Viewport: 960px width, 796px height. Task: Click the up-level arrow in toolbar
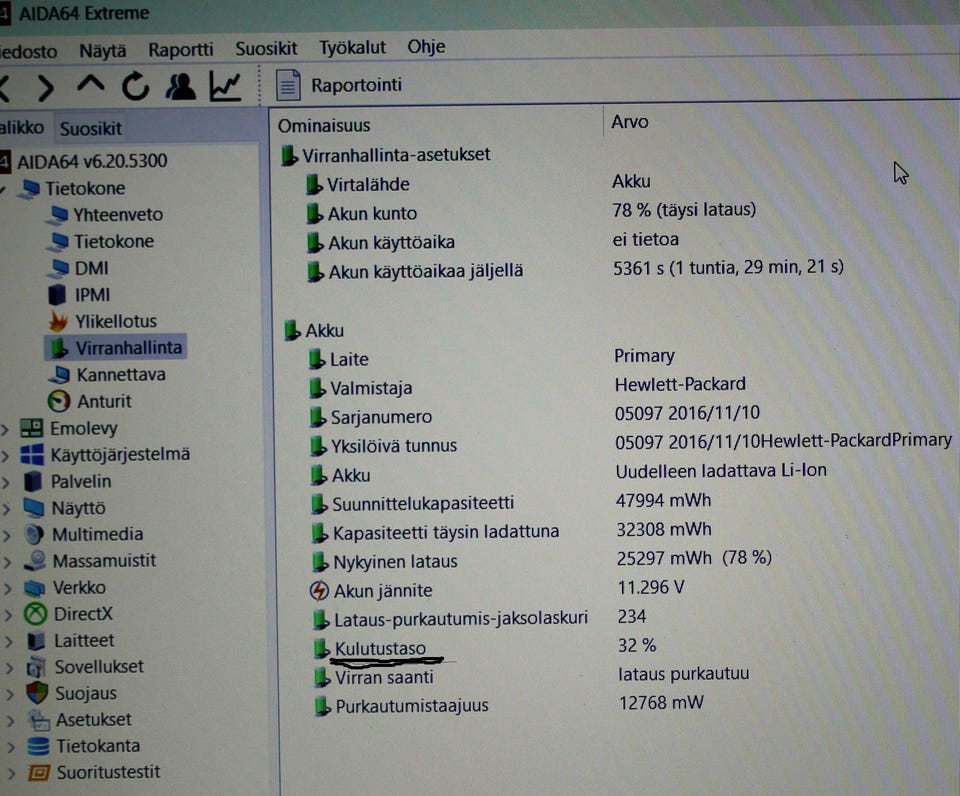pos(91,84)
